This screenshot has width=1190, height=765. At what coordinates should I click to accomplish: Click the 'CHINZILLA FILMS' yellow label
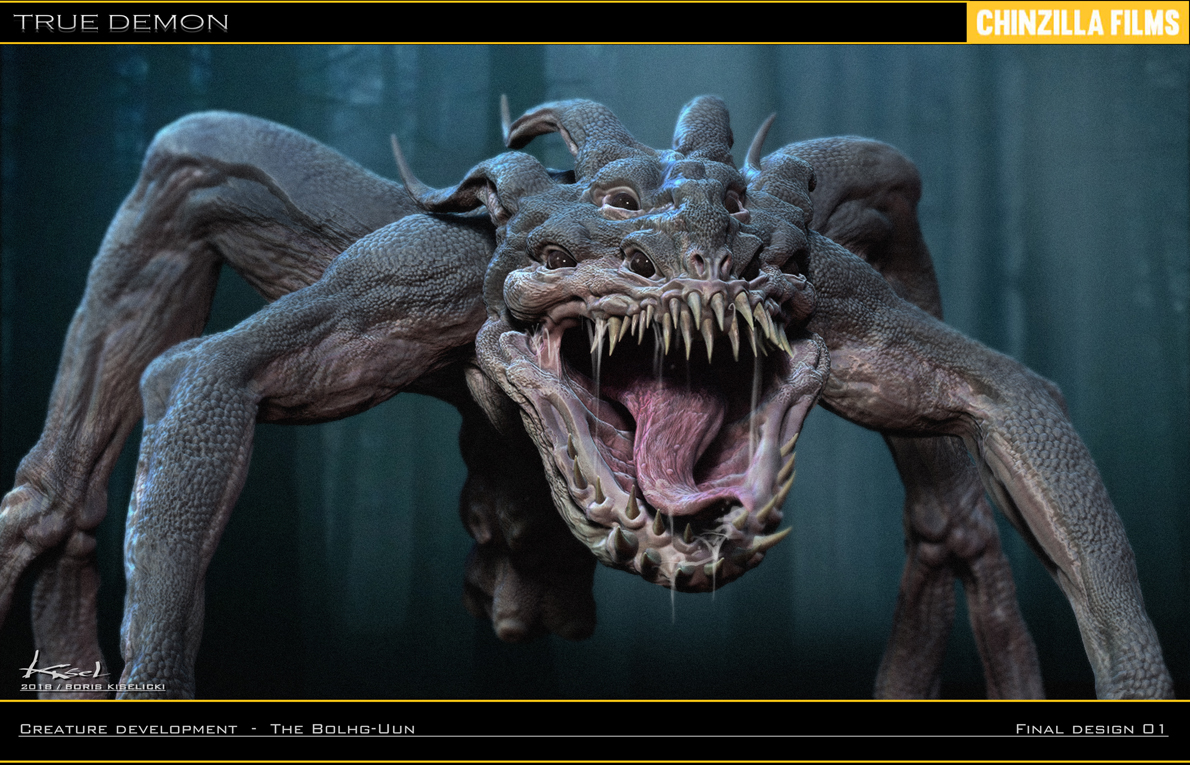coord(1078,23)
